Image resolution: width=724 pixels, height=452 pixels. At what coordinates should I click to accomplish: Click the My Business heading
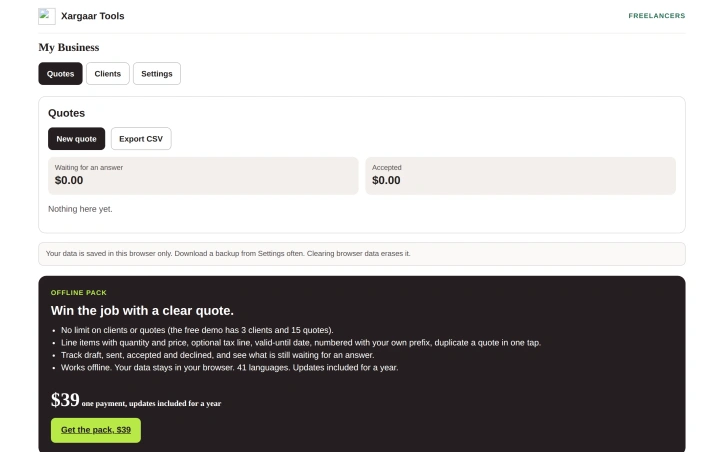point(69,47)
